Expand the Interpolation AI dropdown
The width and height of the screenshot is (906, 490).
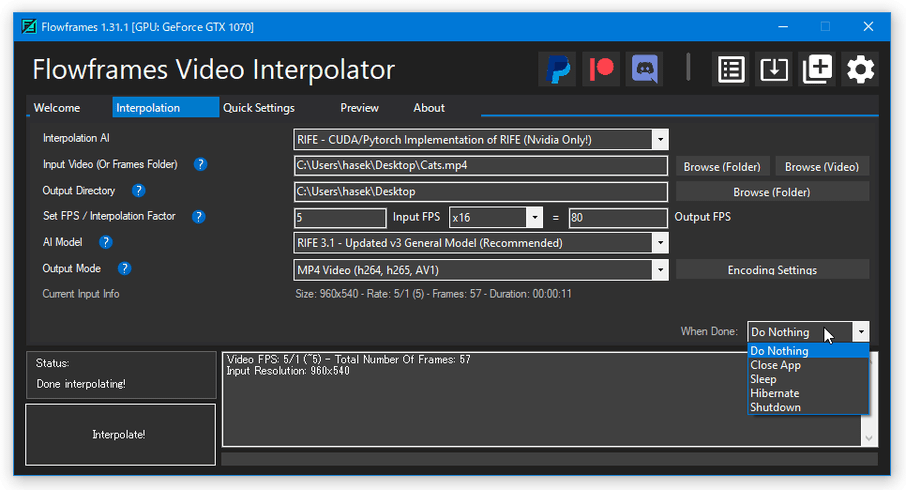pyautogui.click(x=660, y=140)
